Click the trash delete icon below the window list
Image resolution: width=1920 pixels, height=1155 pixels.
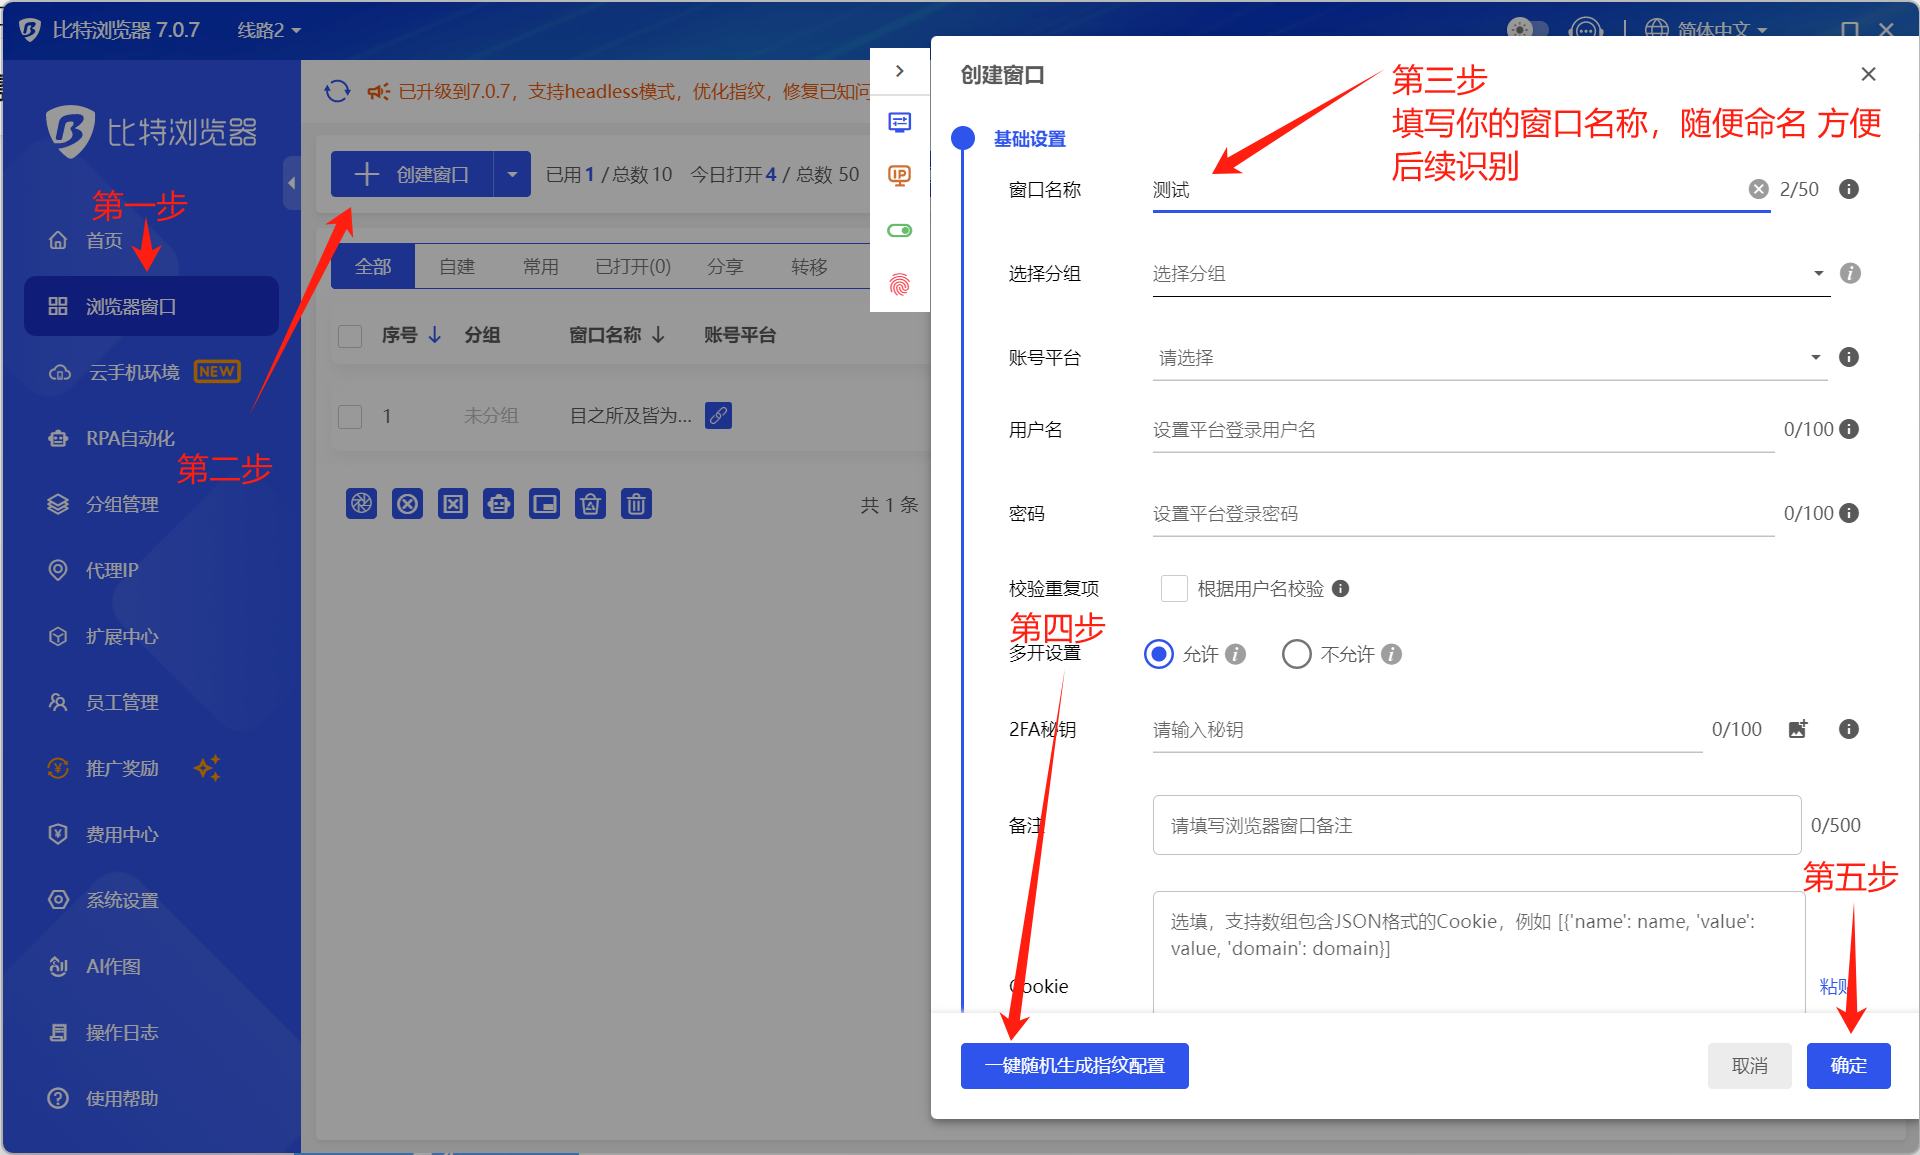[x=636, y=504]
